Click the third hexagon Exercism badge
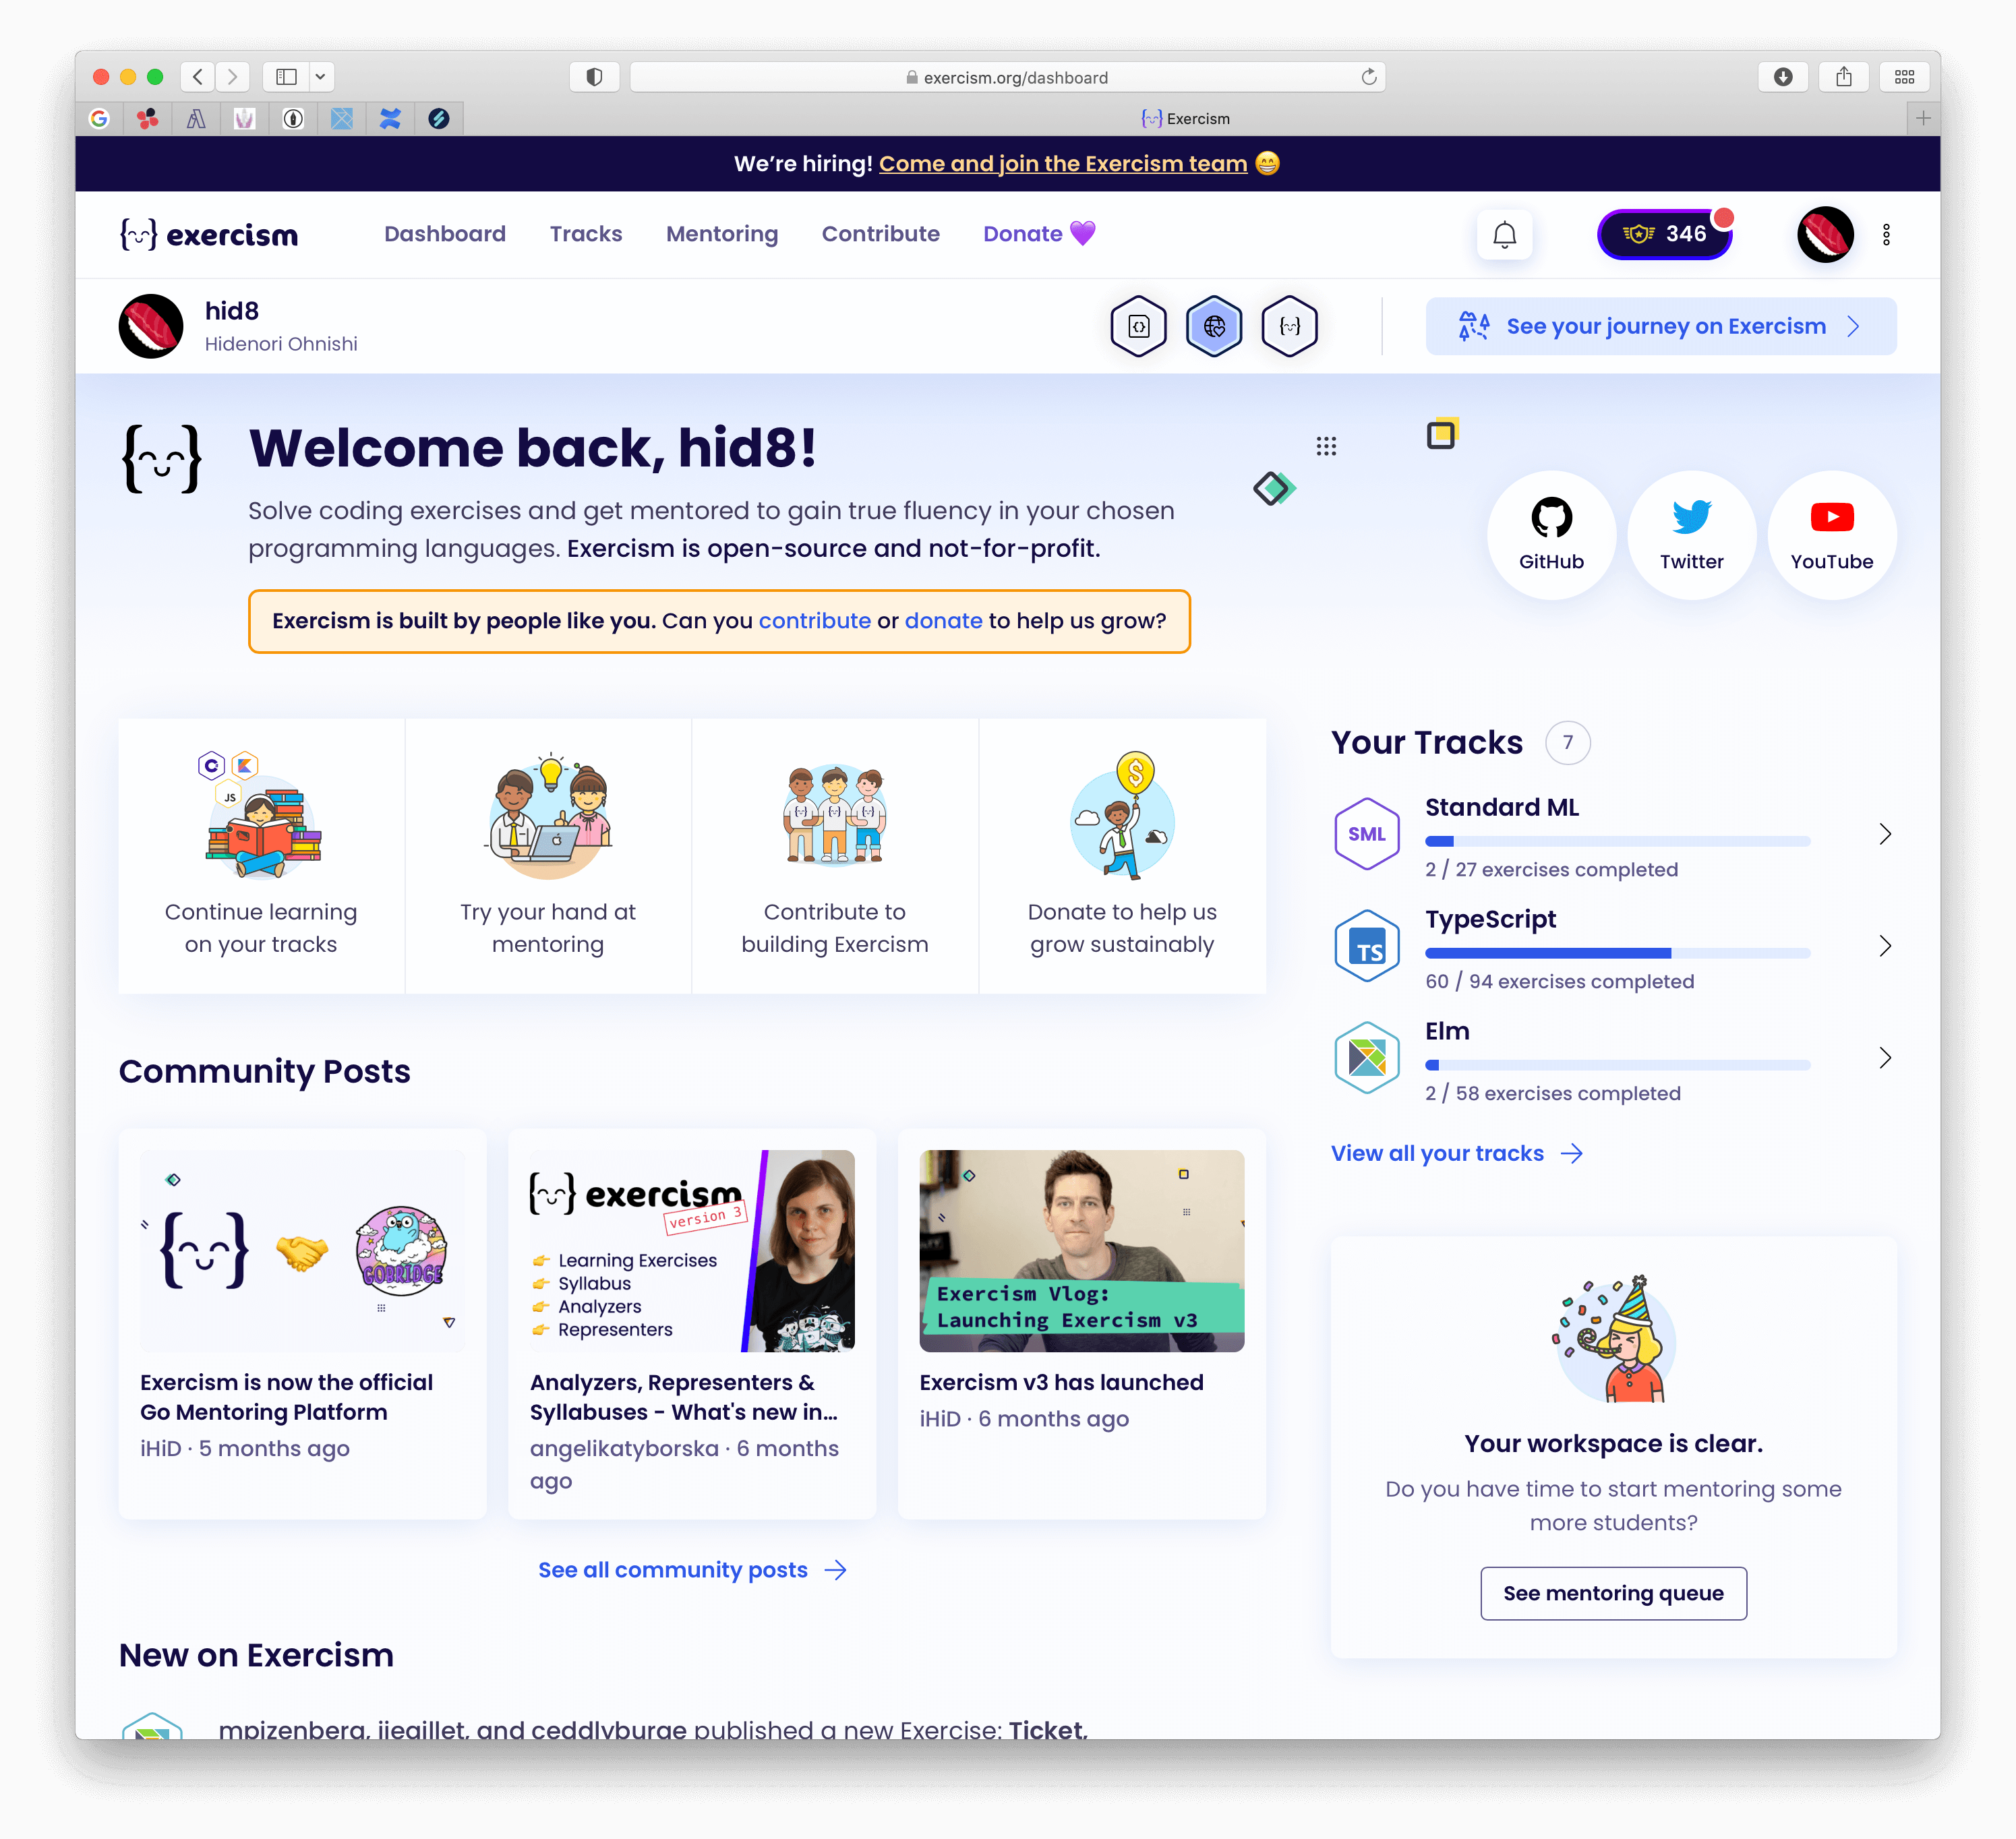Screen dimensions: 2016x1839 pyautogui.click(x=1290, y=326)
